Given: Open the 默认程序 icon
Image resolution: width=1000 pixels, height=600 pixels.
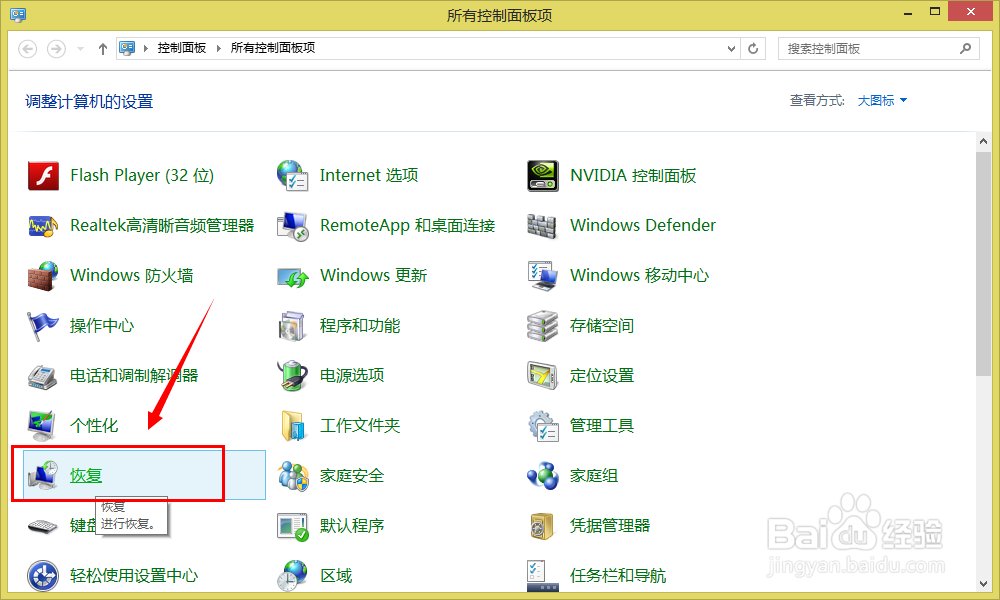Looking at the screenshot, I should pos(293,526).
